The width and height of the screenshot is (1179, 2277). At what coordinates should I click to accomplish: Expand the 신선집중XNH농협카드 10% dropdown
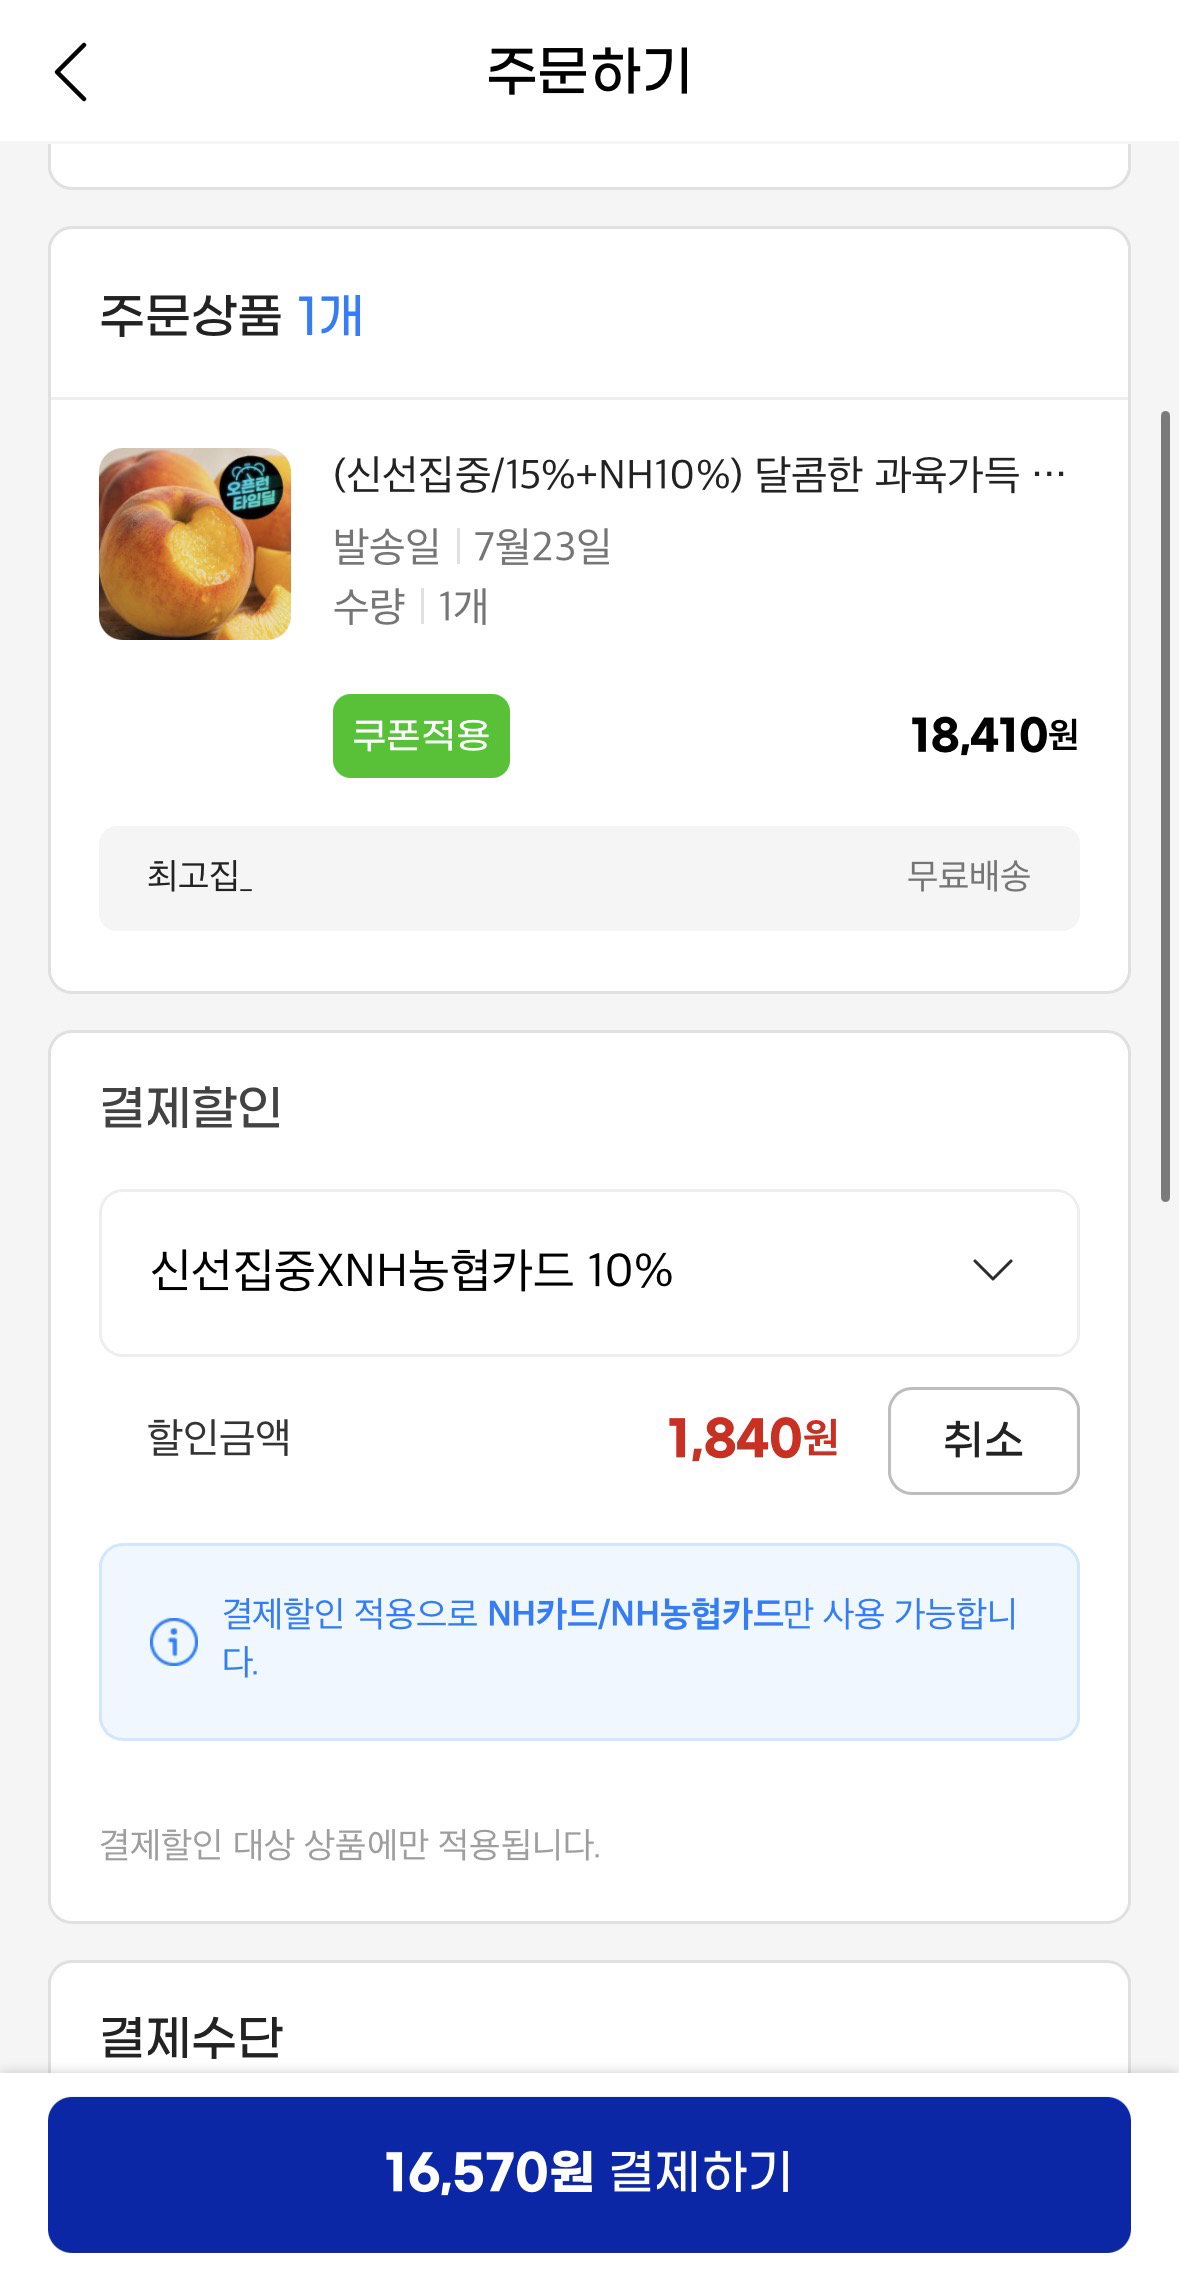pyautogui.click(x=589, y=1272)
